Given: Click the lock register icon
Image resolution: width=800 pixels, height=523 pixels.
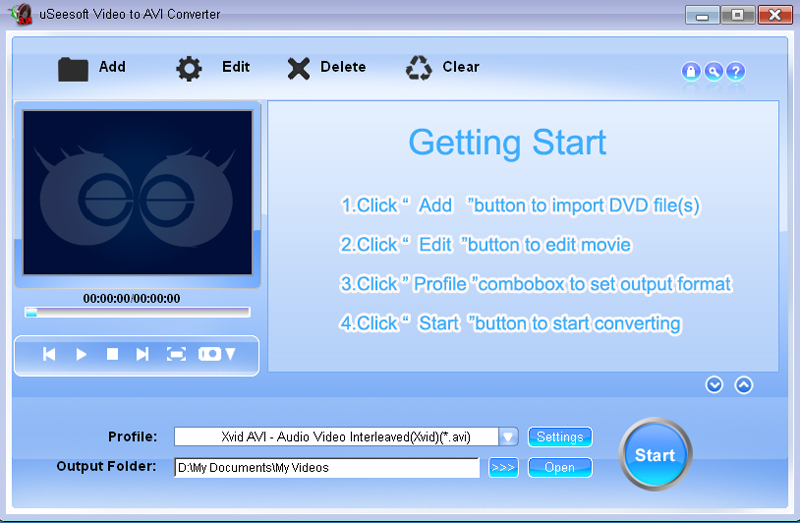Looking at the screenshot, I should [691, 71].
